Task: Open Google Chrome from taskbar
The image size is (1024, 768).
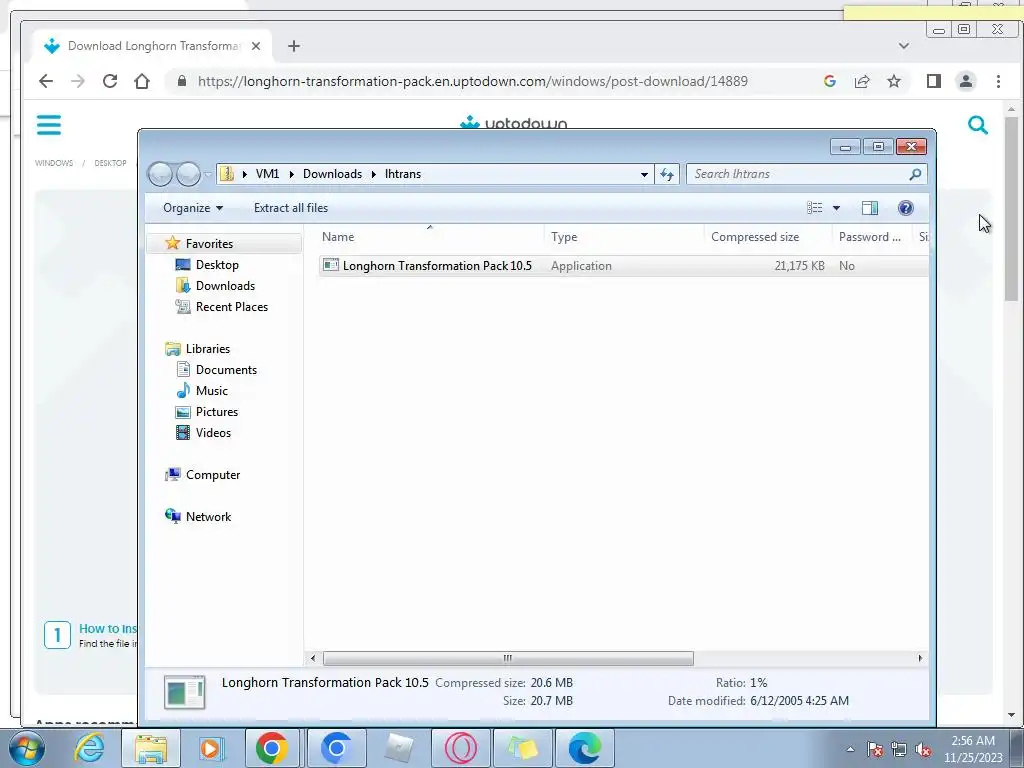Action: 272,748
